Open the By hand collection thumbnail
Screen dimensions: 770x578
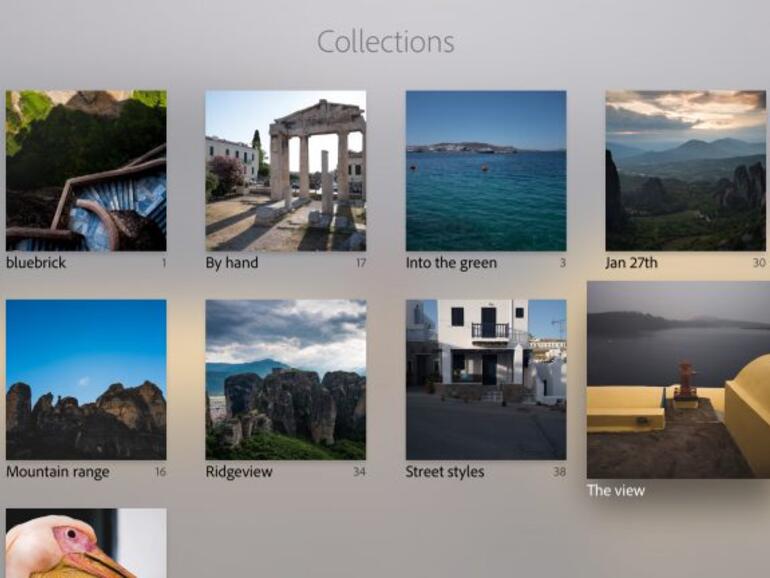286,170
